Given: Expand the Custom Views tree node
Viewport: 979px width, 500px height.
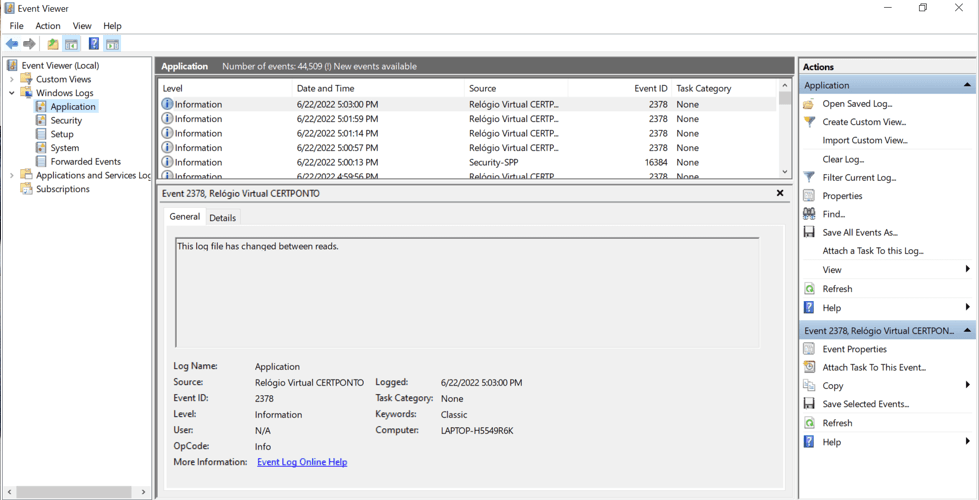Looking at the screenshot, I should [12, 79].
